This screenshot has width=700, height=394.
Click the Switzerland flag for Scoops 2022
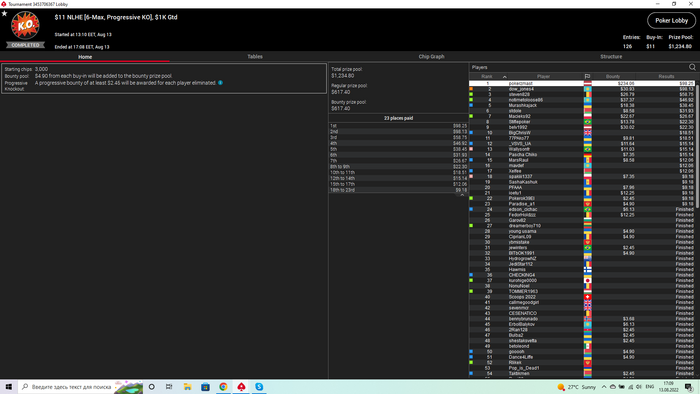(588, 297)
